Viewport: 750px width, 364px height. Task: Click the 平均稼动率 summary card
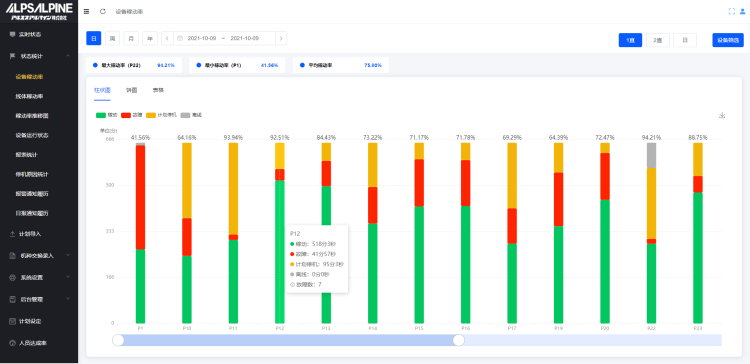tap(341, 65)
